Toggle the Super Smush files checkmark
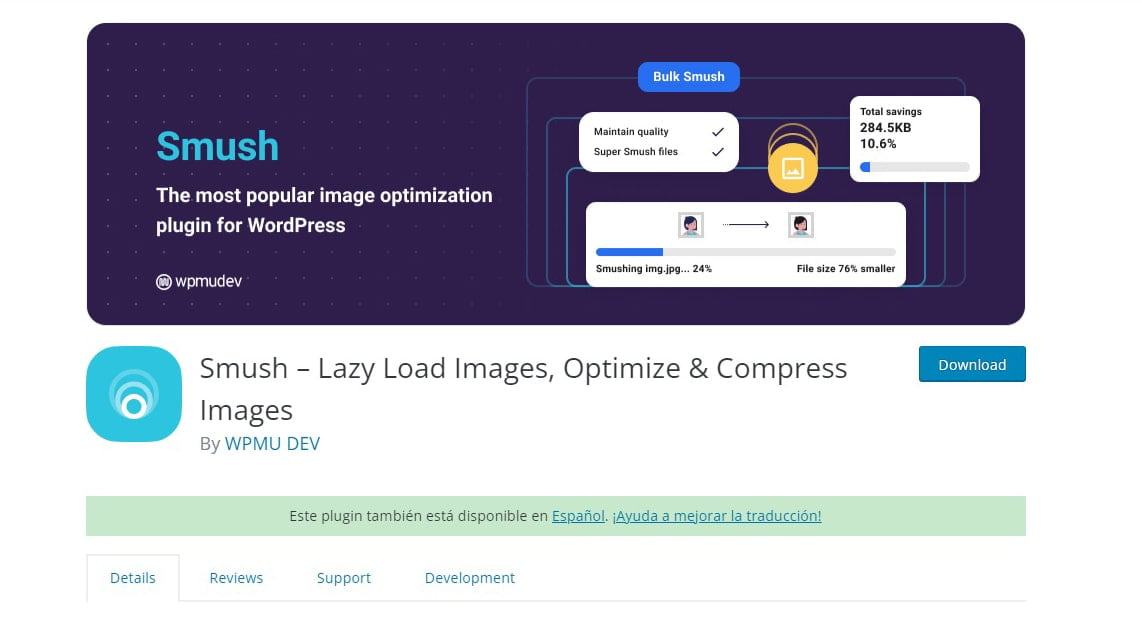This screenshot has height=640, width=1142. [717, 152]
